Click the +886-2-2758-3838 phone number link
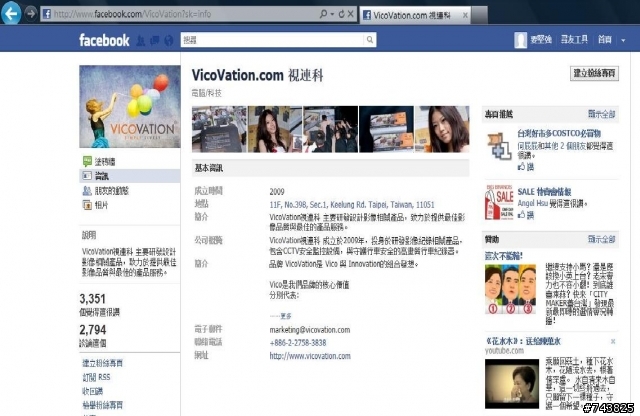Viewport: 640px width, 416px height. 298,343
